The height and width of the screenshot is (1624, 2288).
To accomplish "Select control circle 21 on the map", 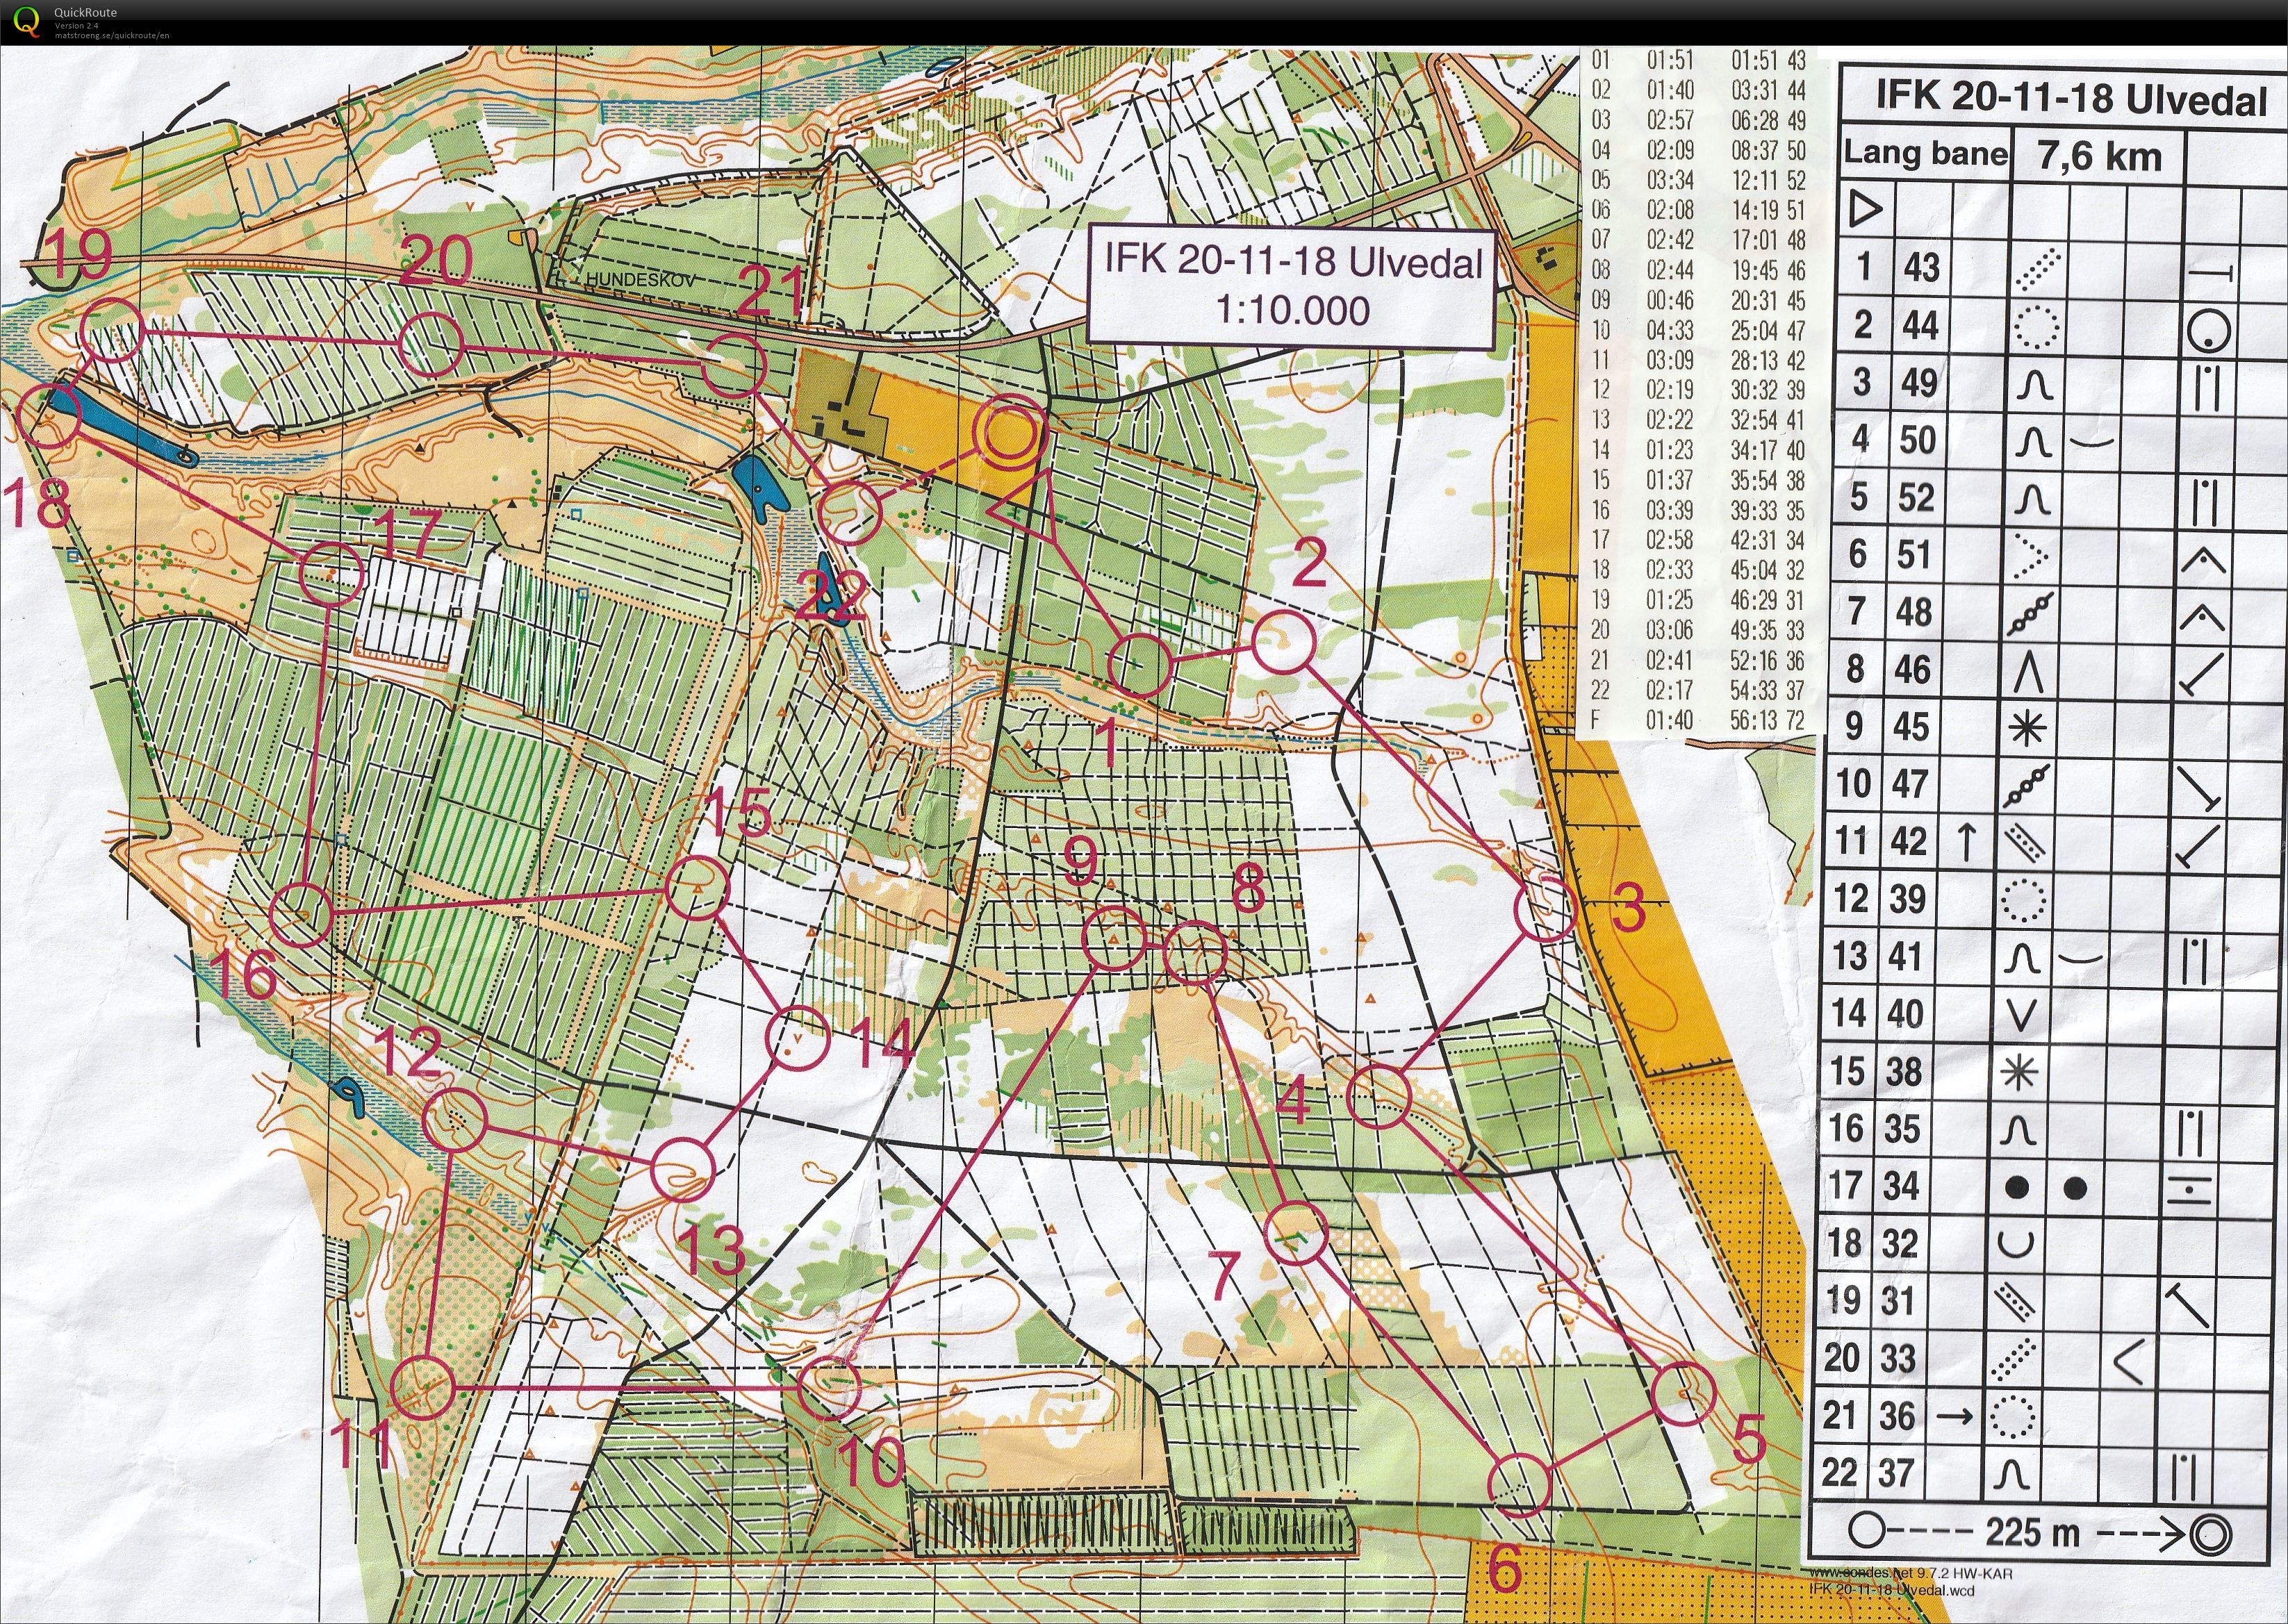I will (734, 367).
